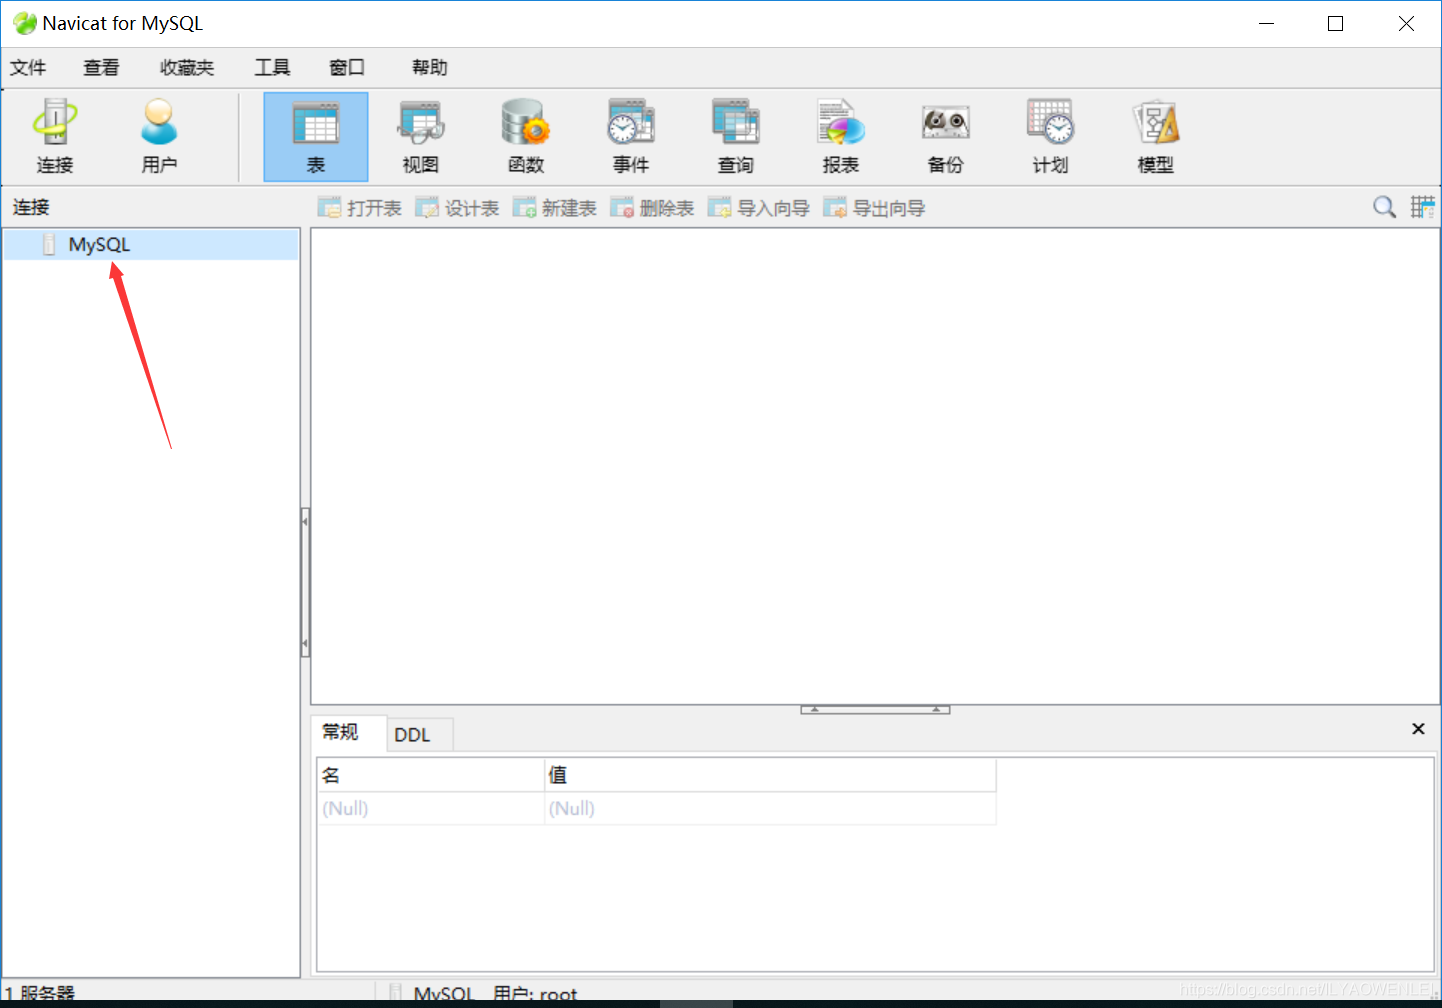
Task: Switch to the DDL tab
Action: (420, 735)
